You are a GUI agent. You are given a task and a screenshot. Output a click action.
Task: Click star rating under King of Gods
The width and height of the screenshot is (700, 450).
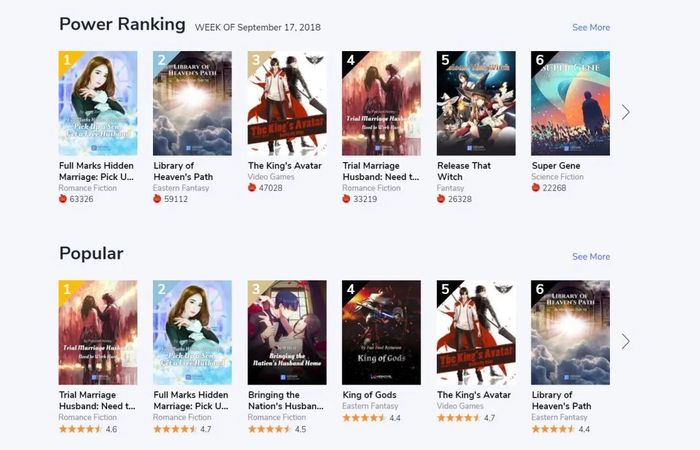(364, 418)
